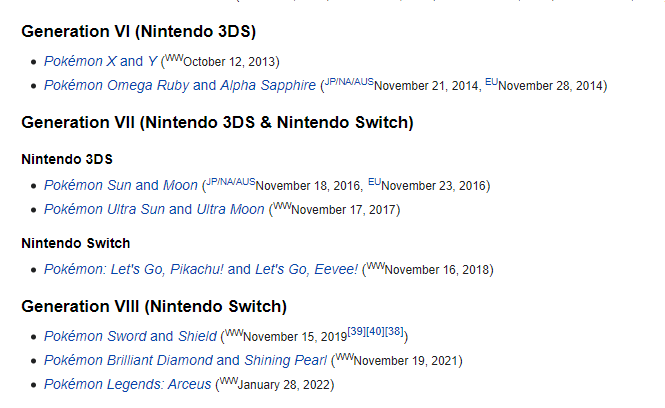Open Let's Go, Eevee! link
The height and width of the screenshot is (408, 665).
coord(307,269)
